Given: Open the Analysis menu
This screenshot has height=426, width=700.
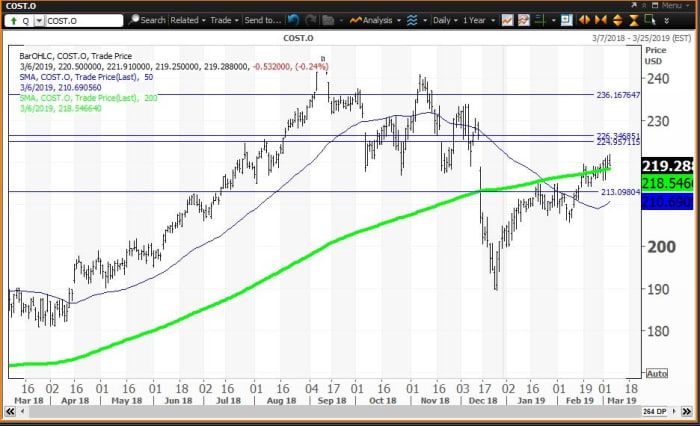Looking at the screenshot, I should pos(375,20).
